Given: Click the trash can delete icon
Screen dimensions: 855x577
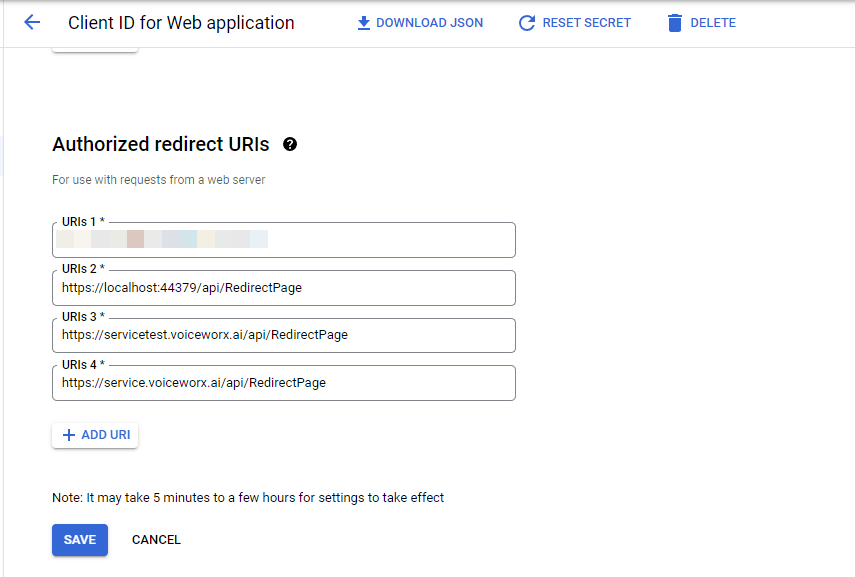Looking at the screenshot, I should tap(675, 22).
